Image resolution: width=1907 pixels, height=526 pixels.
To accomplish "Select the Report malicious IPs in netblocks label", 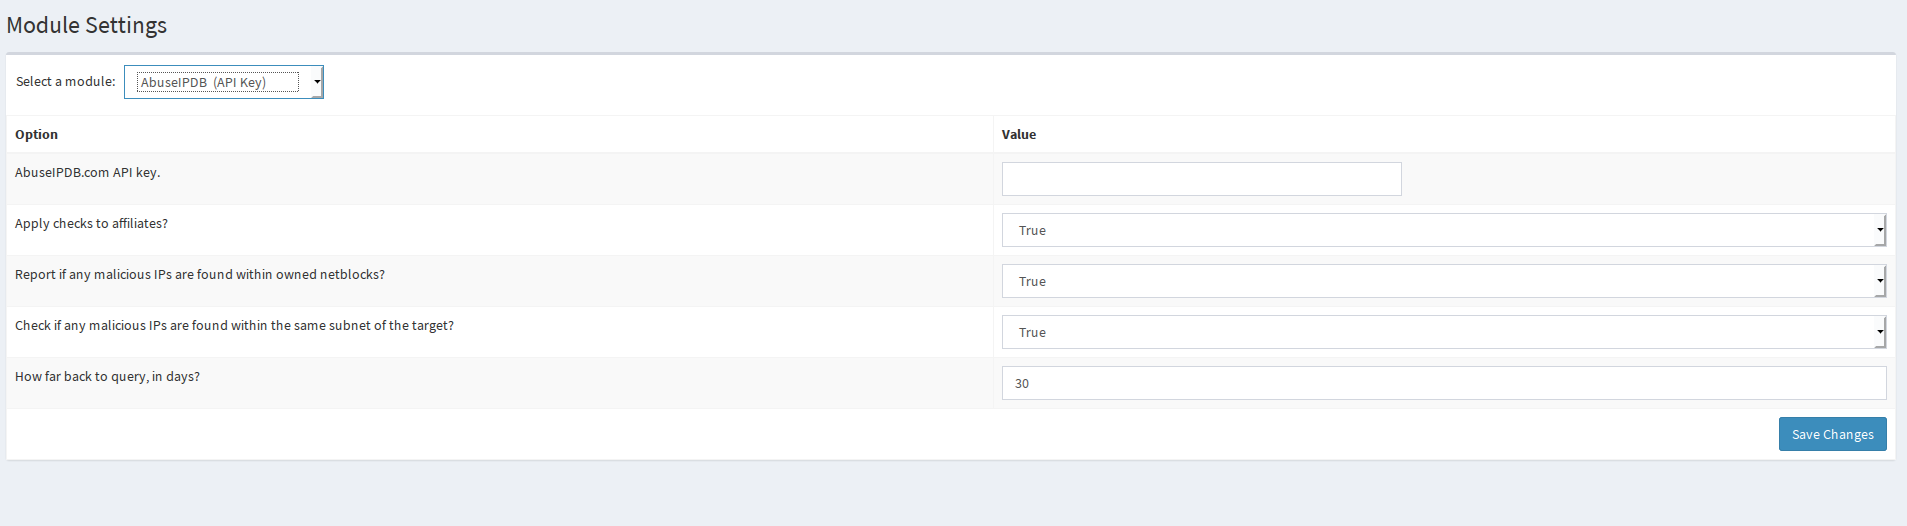I will click(x=200, y=274).
